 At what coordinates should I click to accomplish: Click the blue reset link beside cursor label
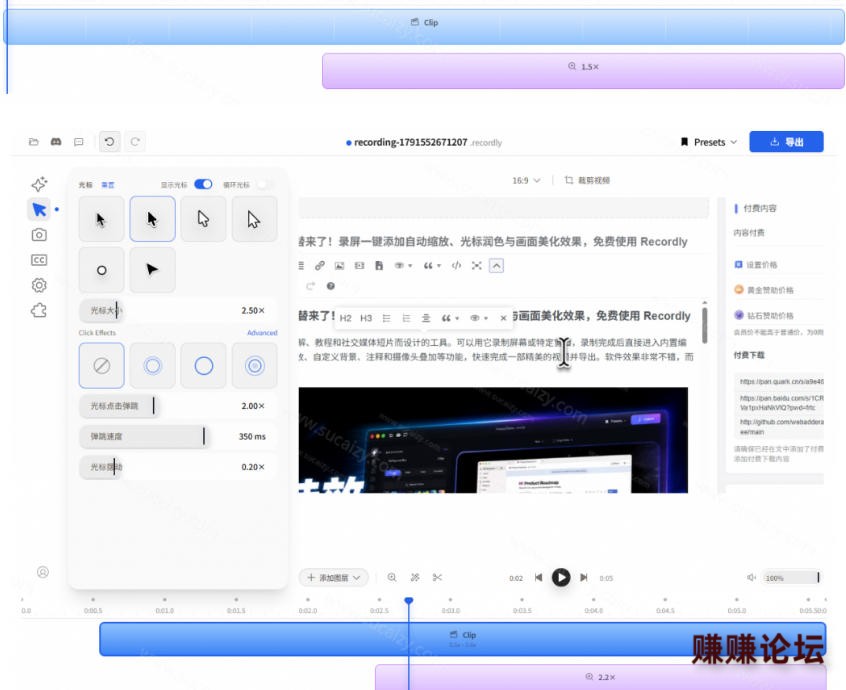coord(108,185)
